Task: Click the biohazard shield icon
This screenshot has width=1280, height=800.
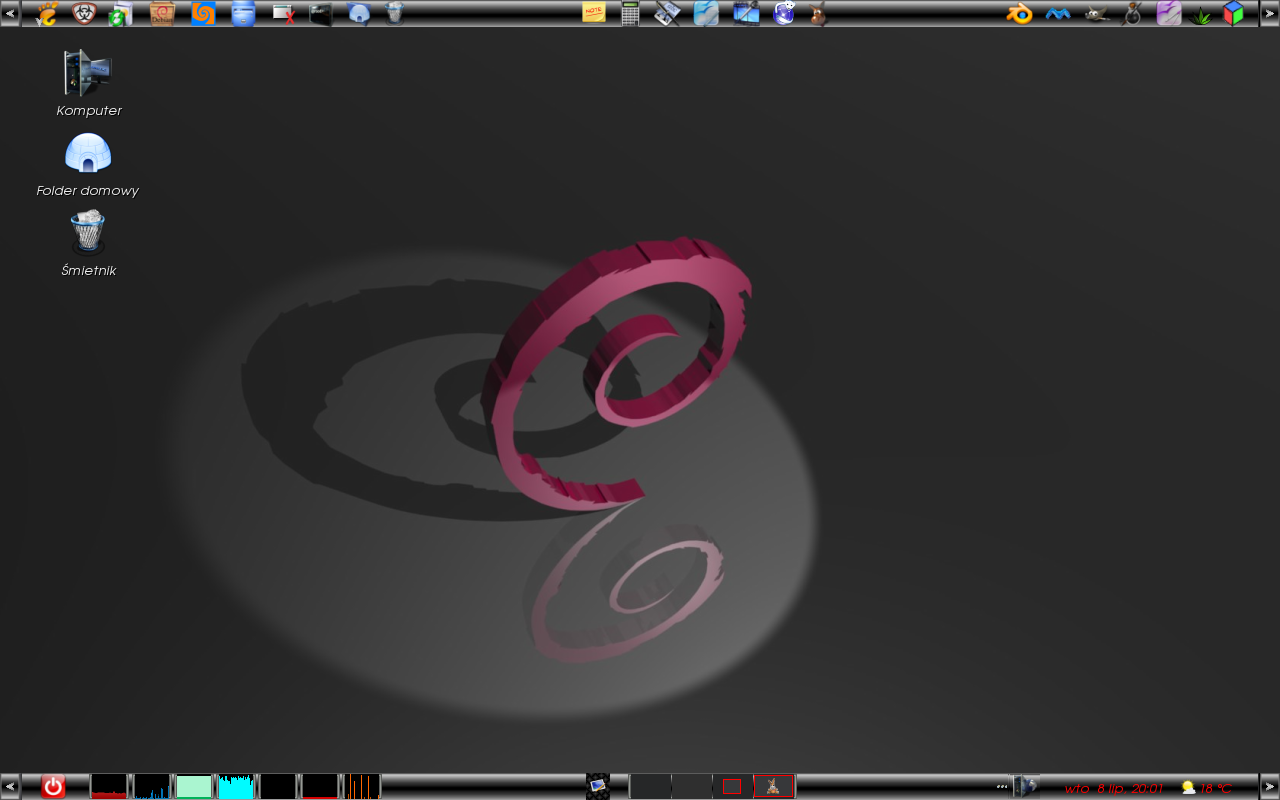Action: tap(84, 13)
